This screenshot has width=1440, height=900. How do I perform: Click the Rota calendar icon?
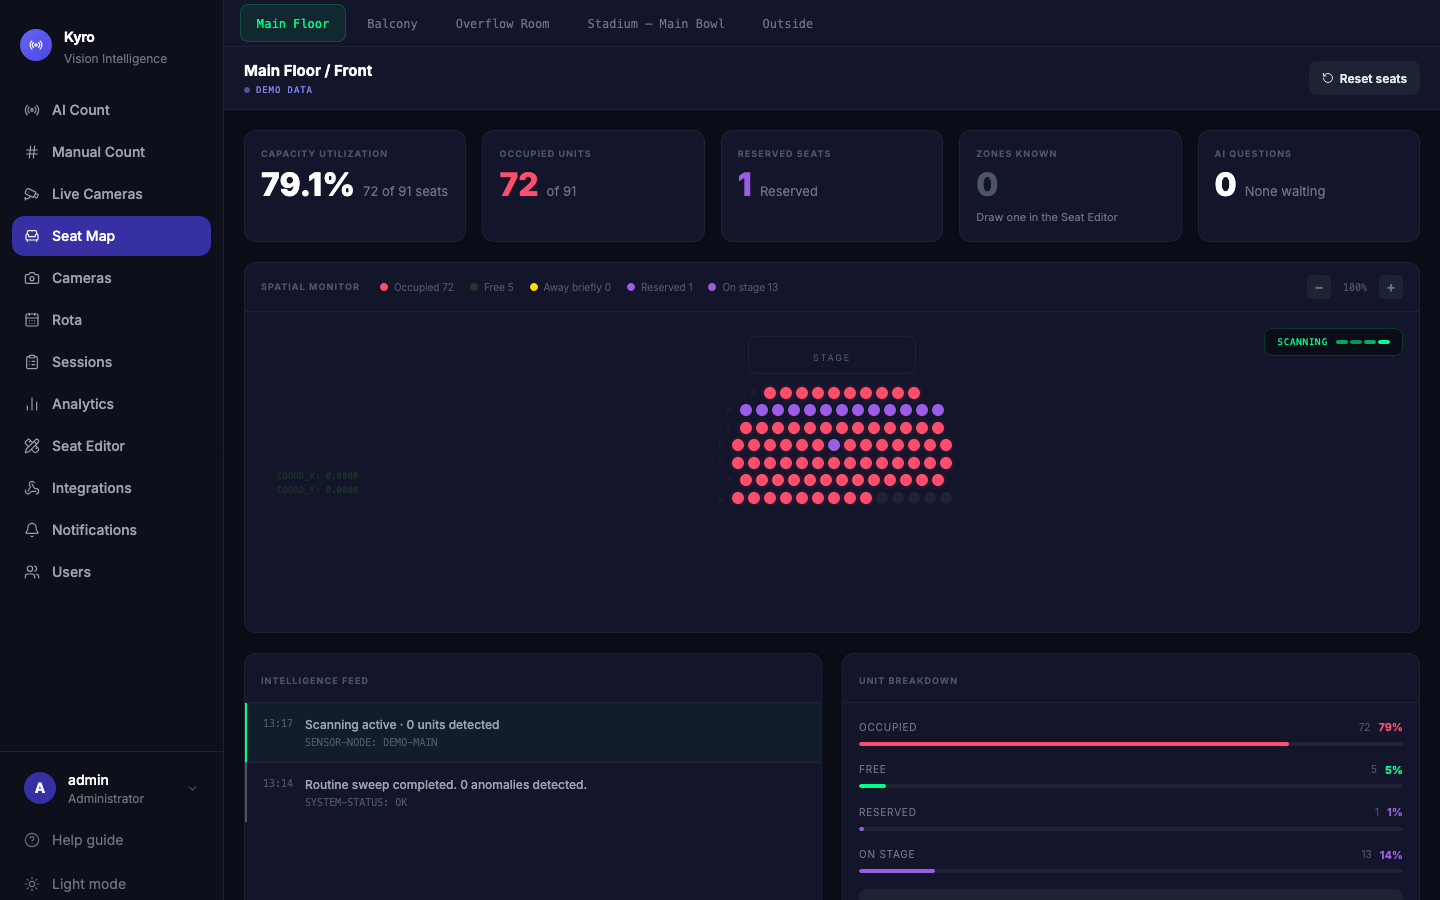[x=32, y=320]
